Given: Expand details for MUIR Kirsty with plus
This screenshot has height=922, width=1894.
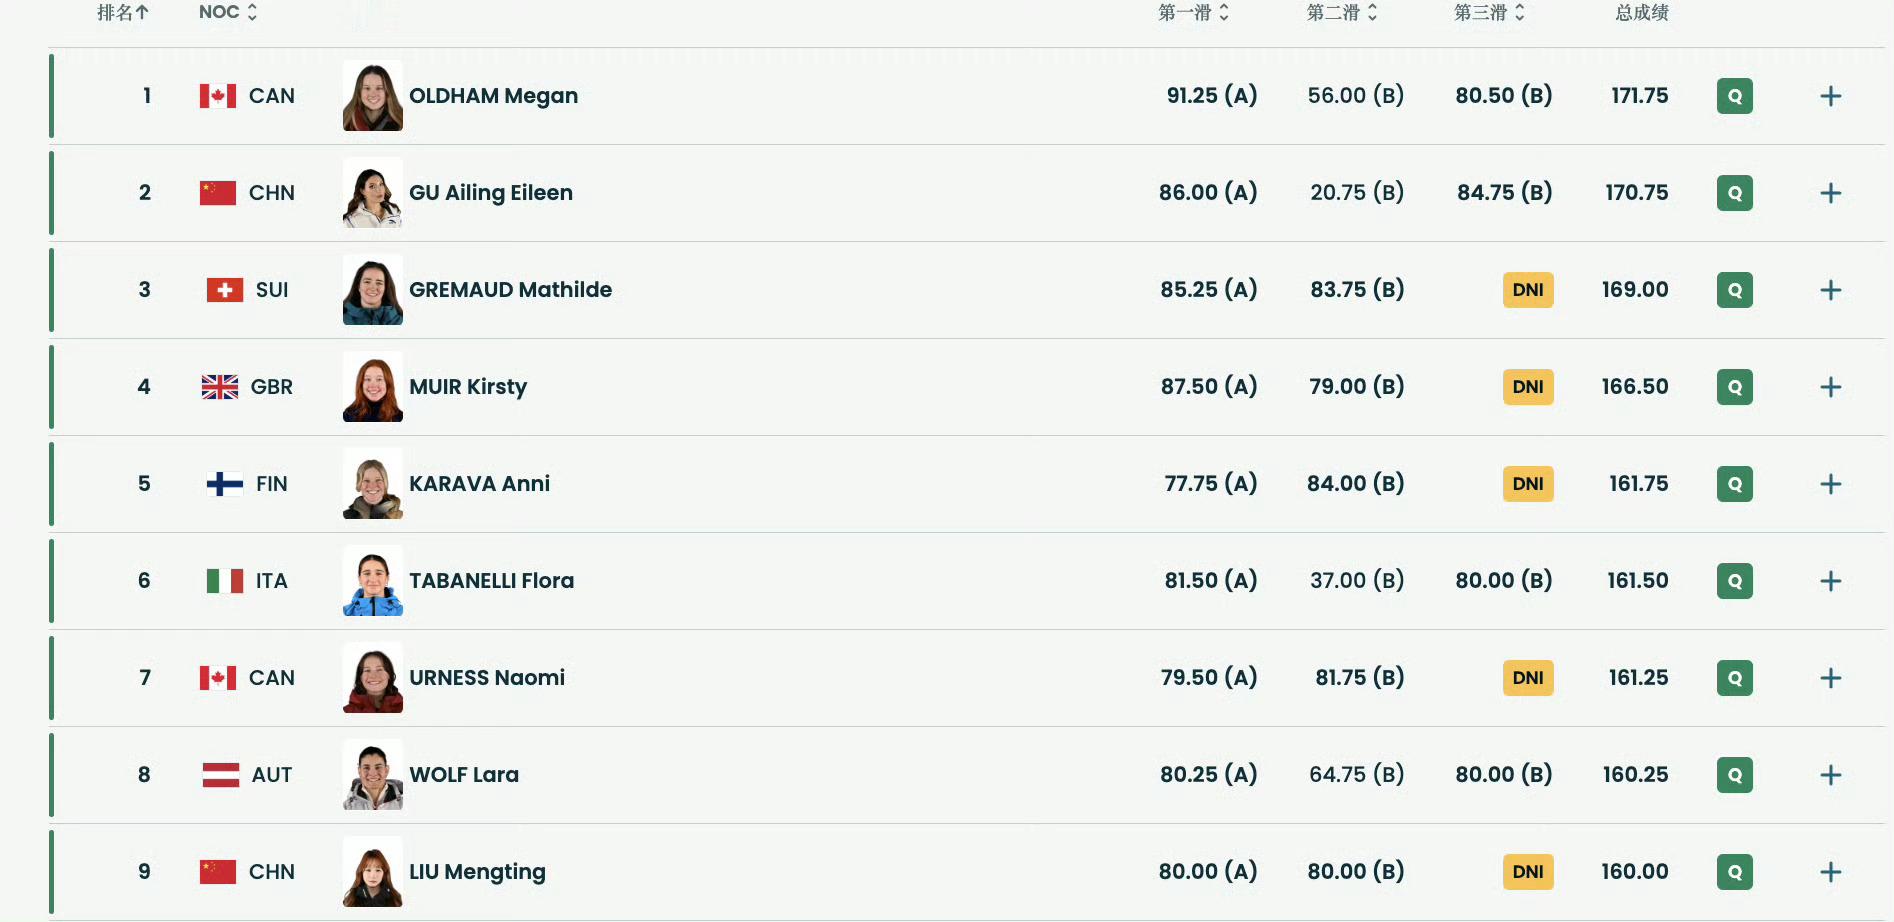Looking at the screenshot, I should click(1830, 387).
